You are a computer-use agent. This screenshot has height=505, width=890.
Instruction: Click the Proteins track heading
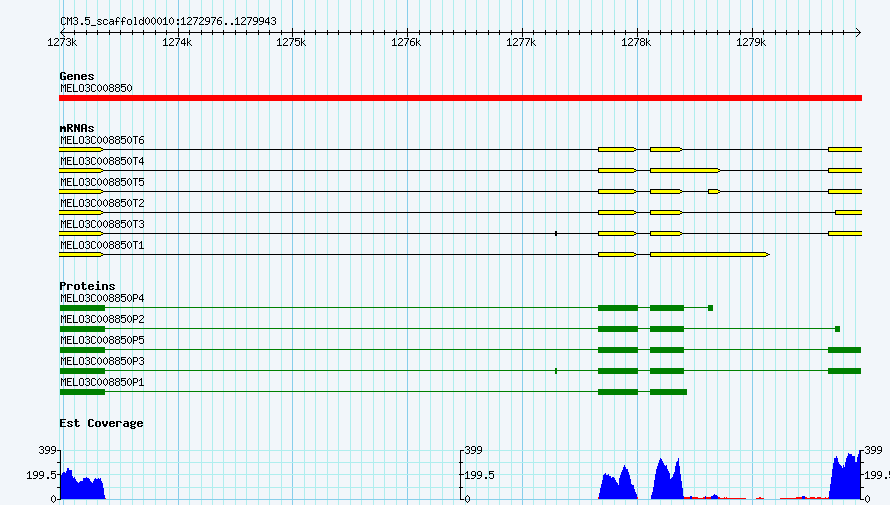tap(87, 286)
